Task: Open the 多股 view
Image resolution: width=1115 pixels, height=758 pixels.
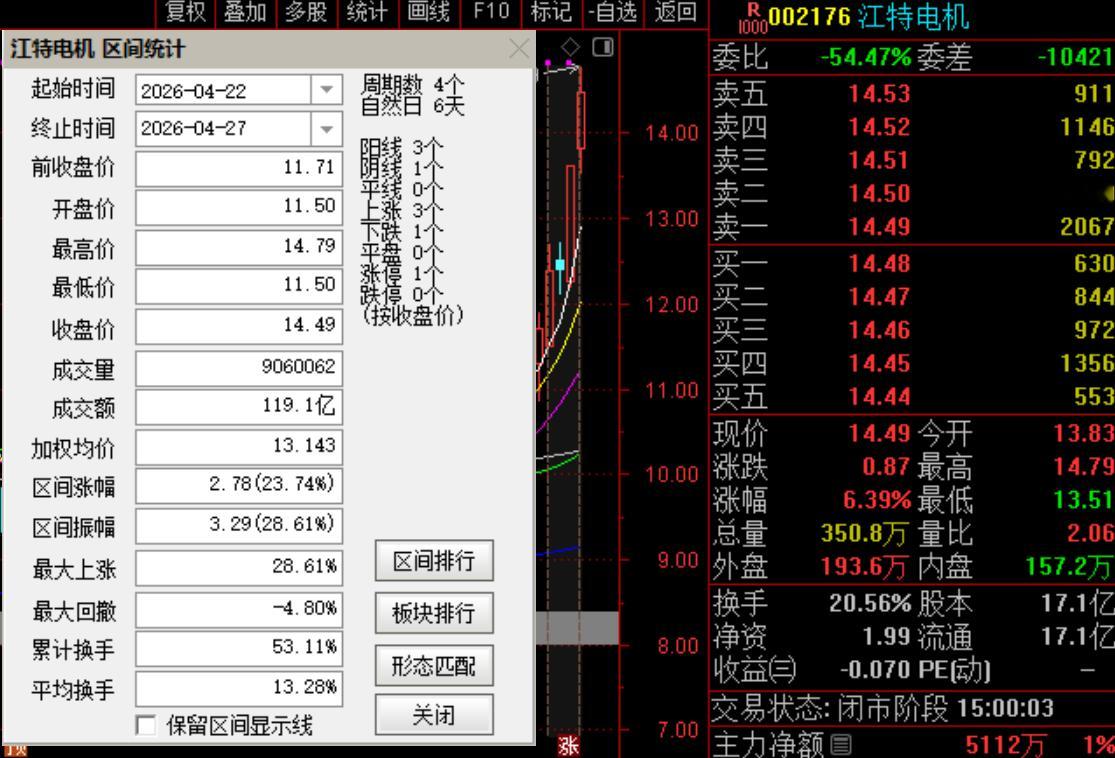Action: tap(306, 11)
